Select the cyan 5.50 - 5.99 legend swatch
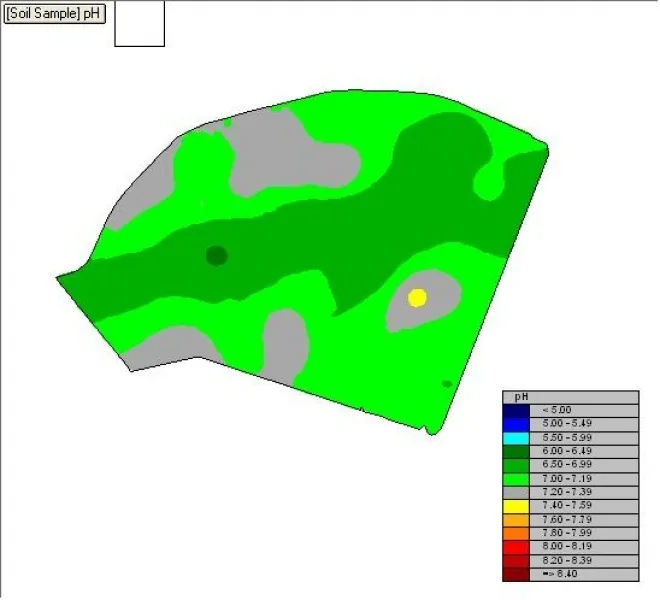660x600 pixels. click(x=516, y=438)
